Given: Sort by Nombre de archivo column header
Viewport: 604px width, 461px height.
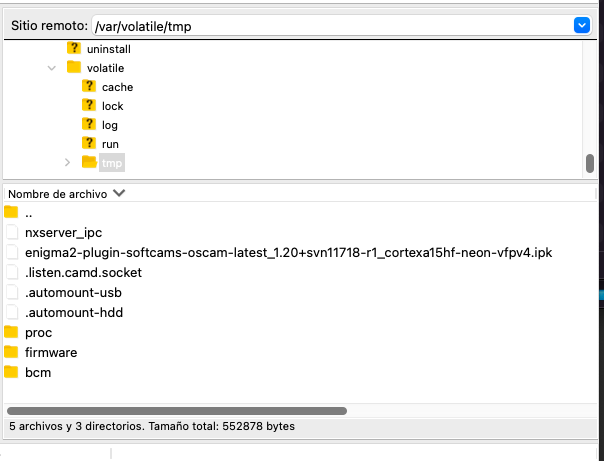Looking at the screenshot, I should 60,193.
